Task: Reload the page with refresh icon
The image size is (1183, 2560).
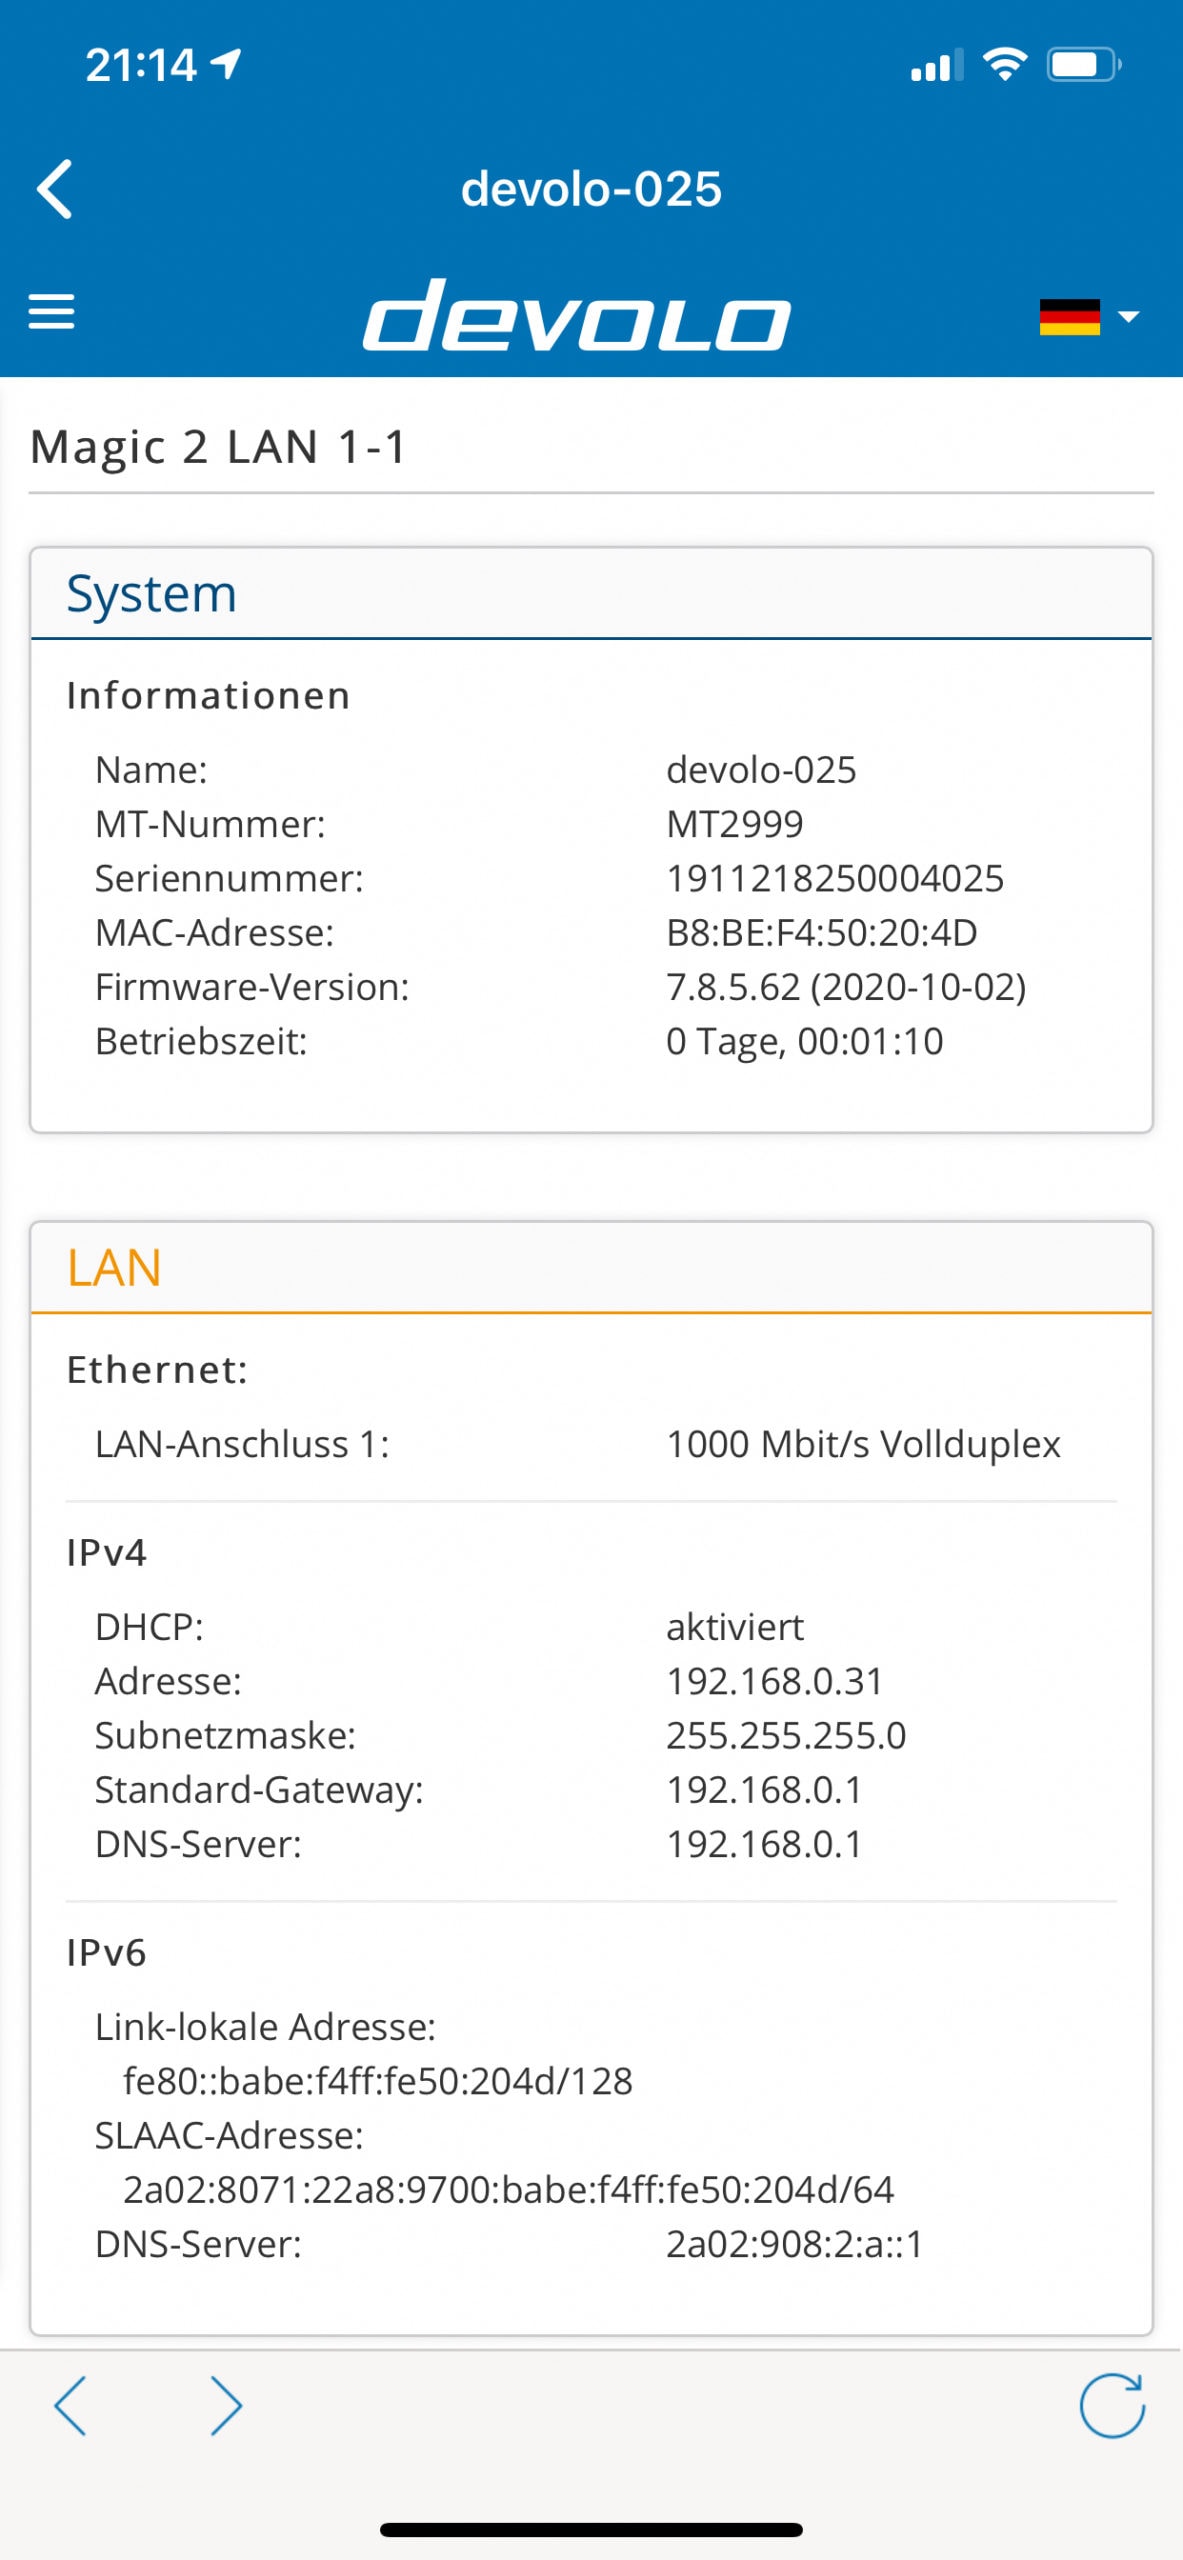Action: click(x=1112, y=2405)
